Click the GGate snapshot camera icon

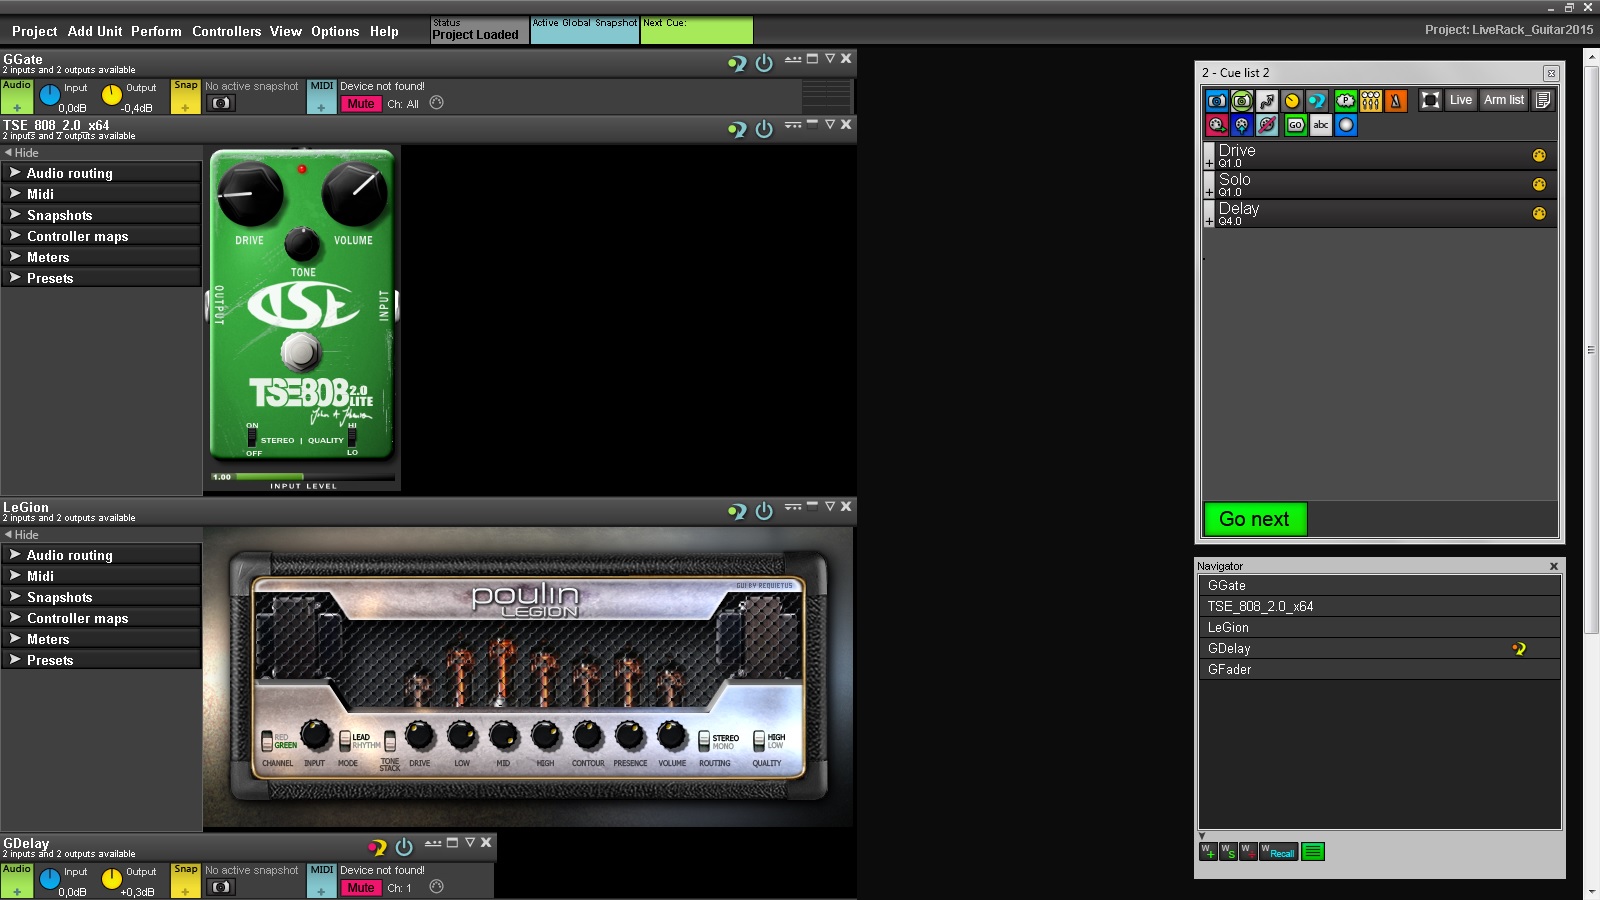click(x=221, y=103)
